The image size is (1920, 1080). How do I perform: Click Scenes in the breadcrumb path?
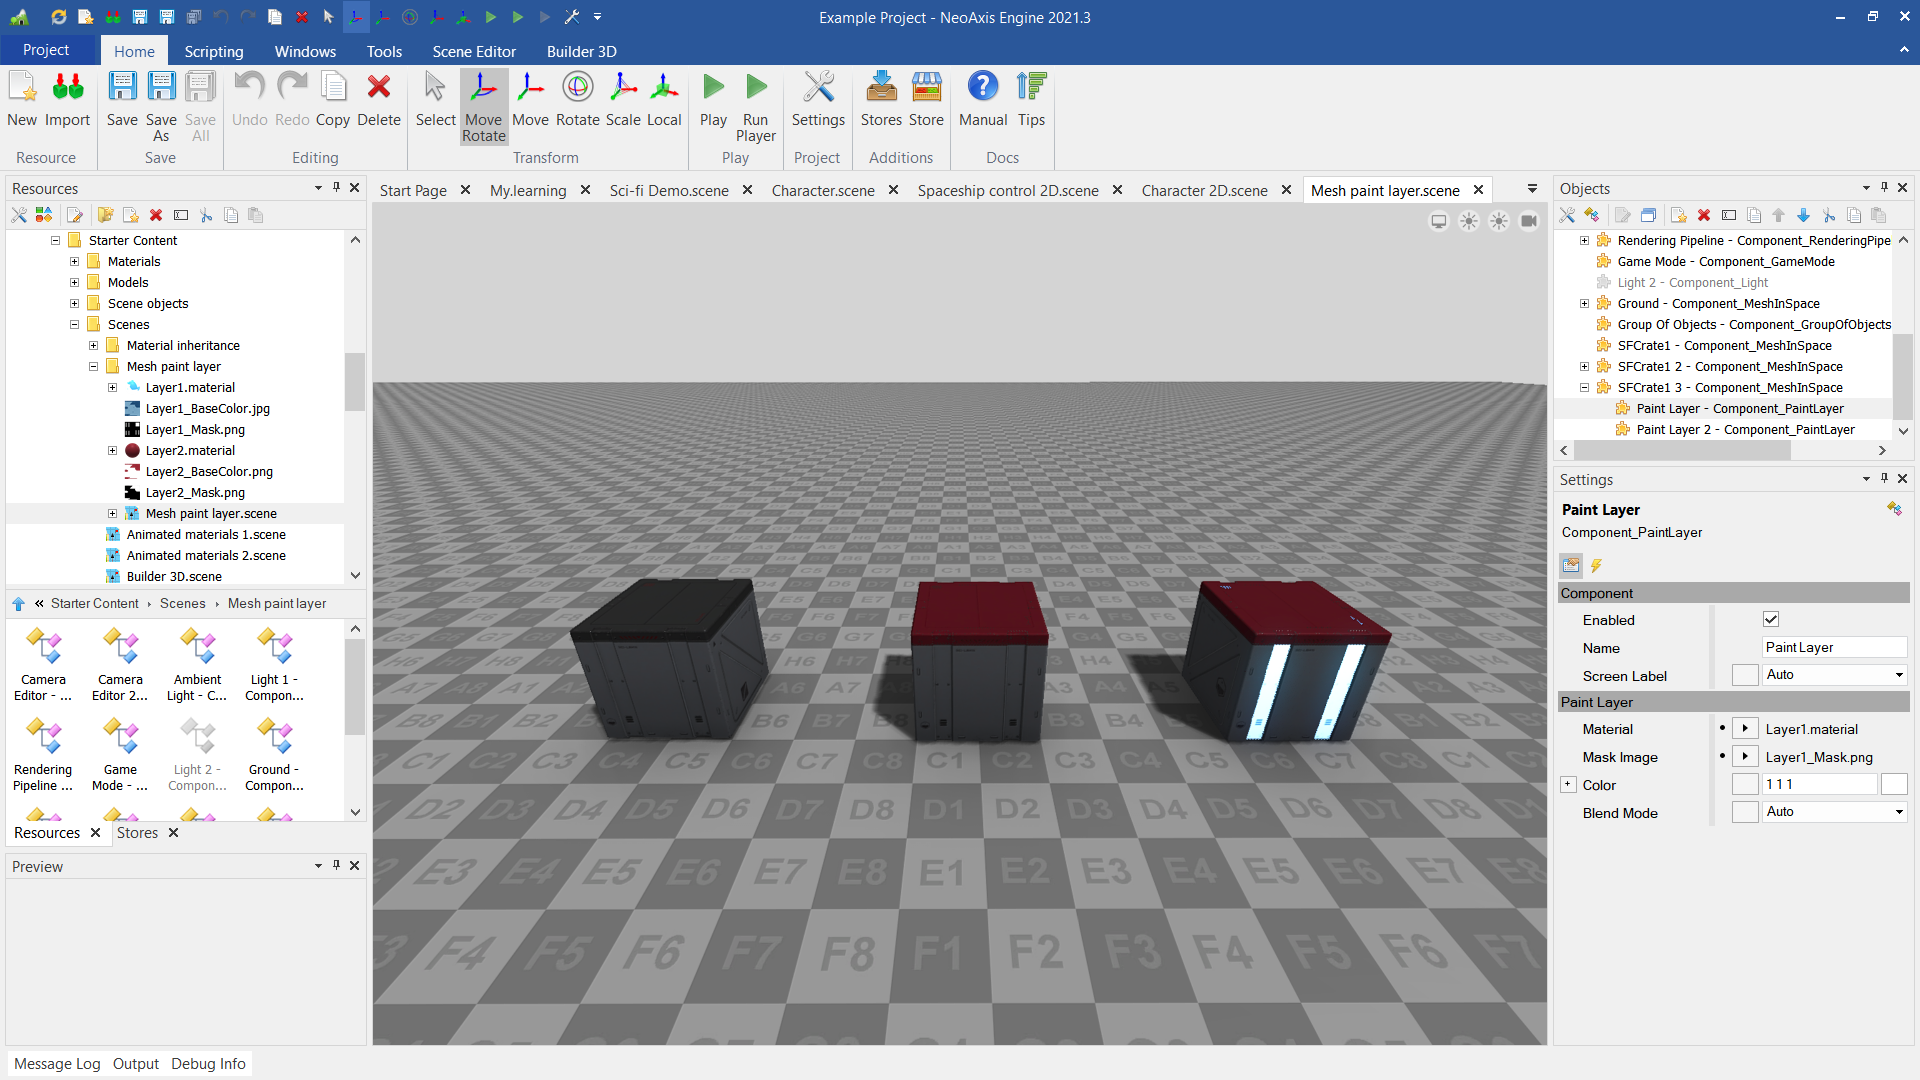point(182,603)
